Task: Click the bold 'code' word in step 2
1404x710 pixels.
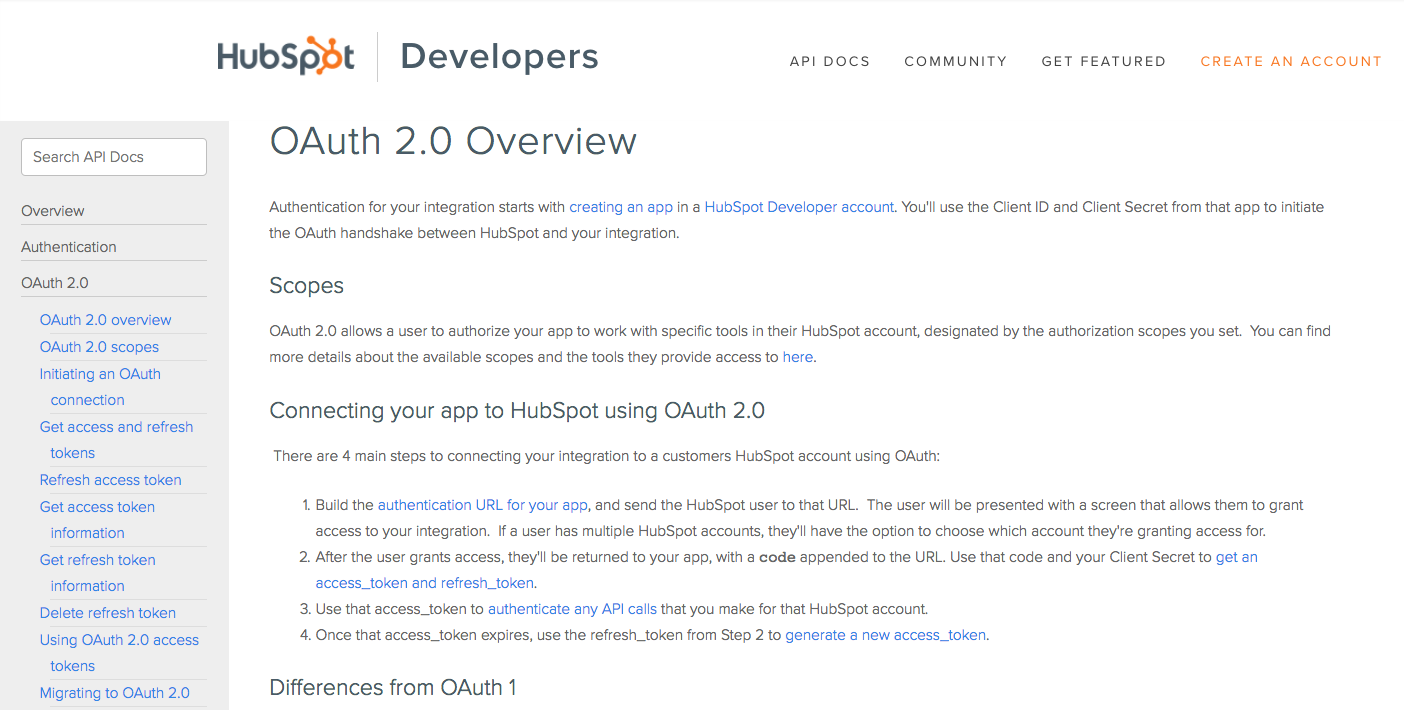Action: 777,557
